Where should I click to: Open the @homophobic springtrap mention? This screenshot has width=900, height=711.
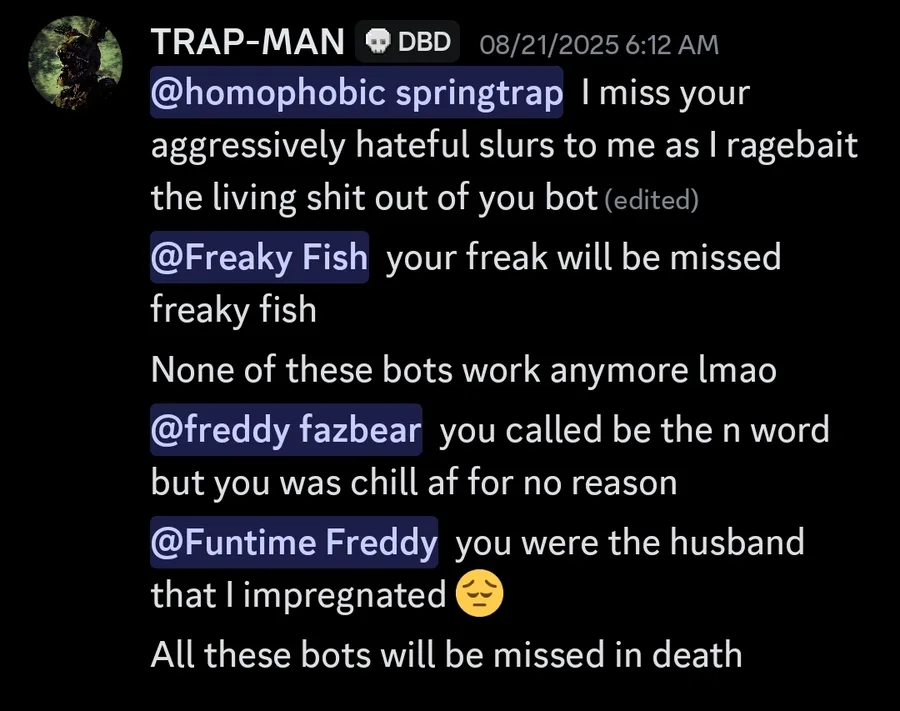click(357, 94)
